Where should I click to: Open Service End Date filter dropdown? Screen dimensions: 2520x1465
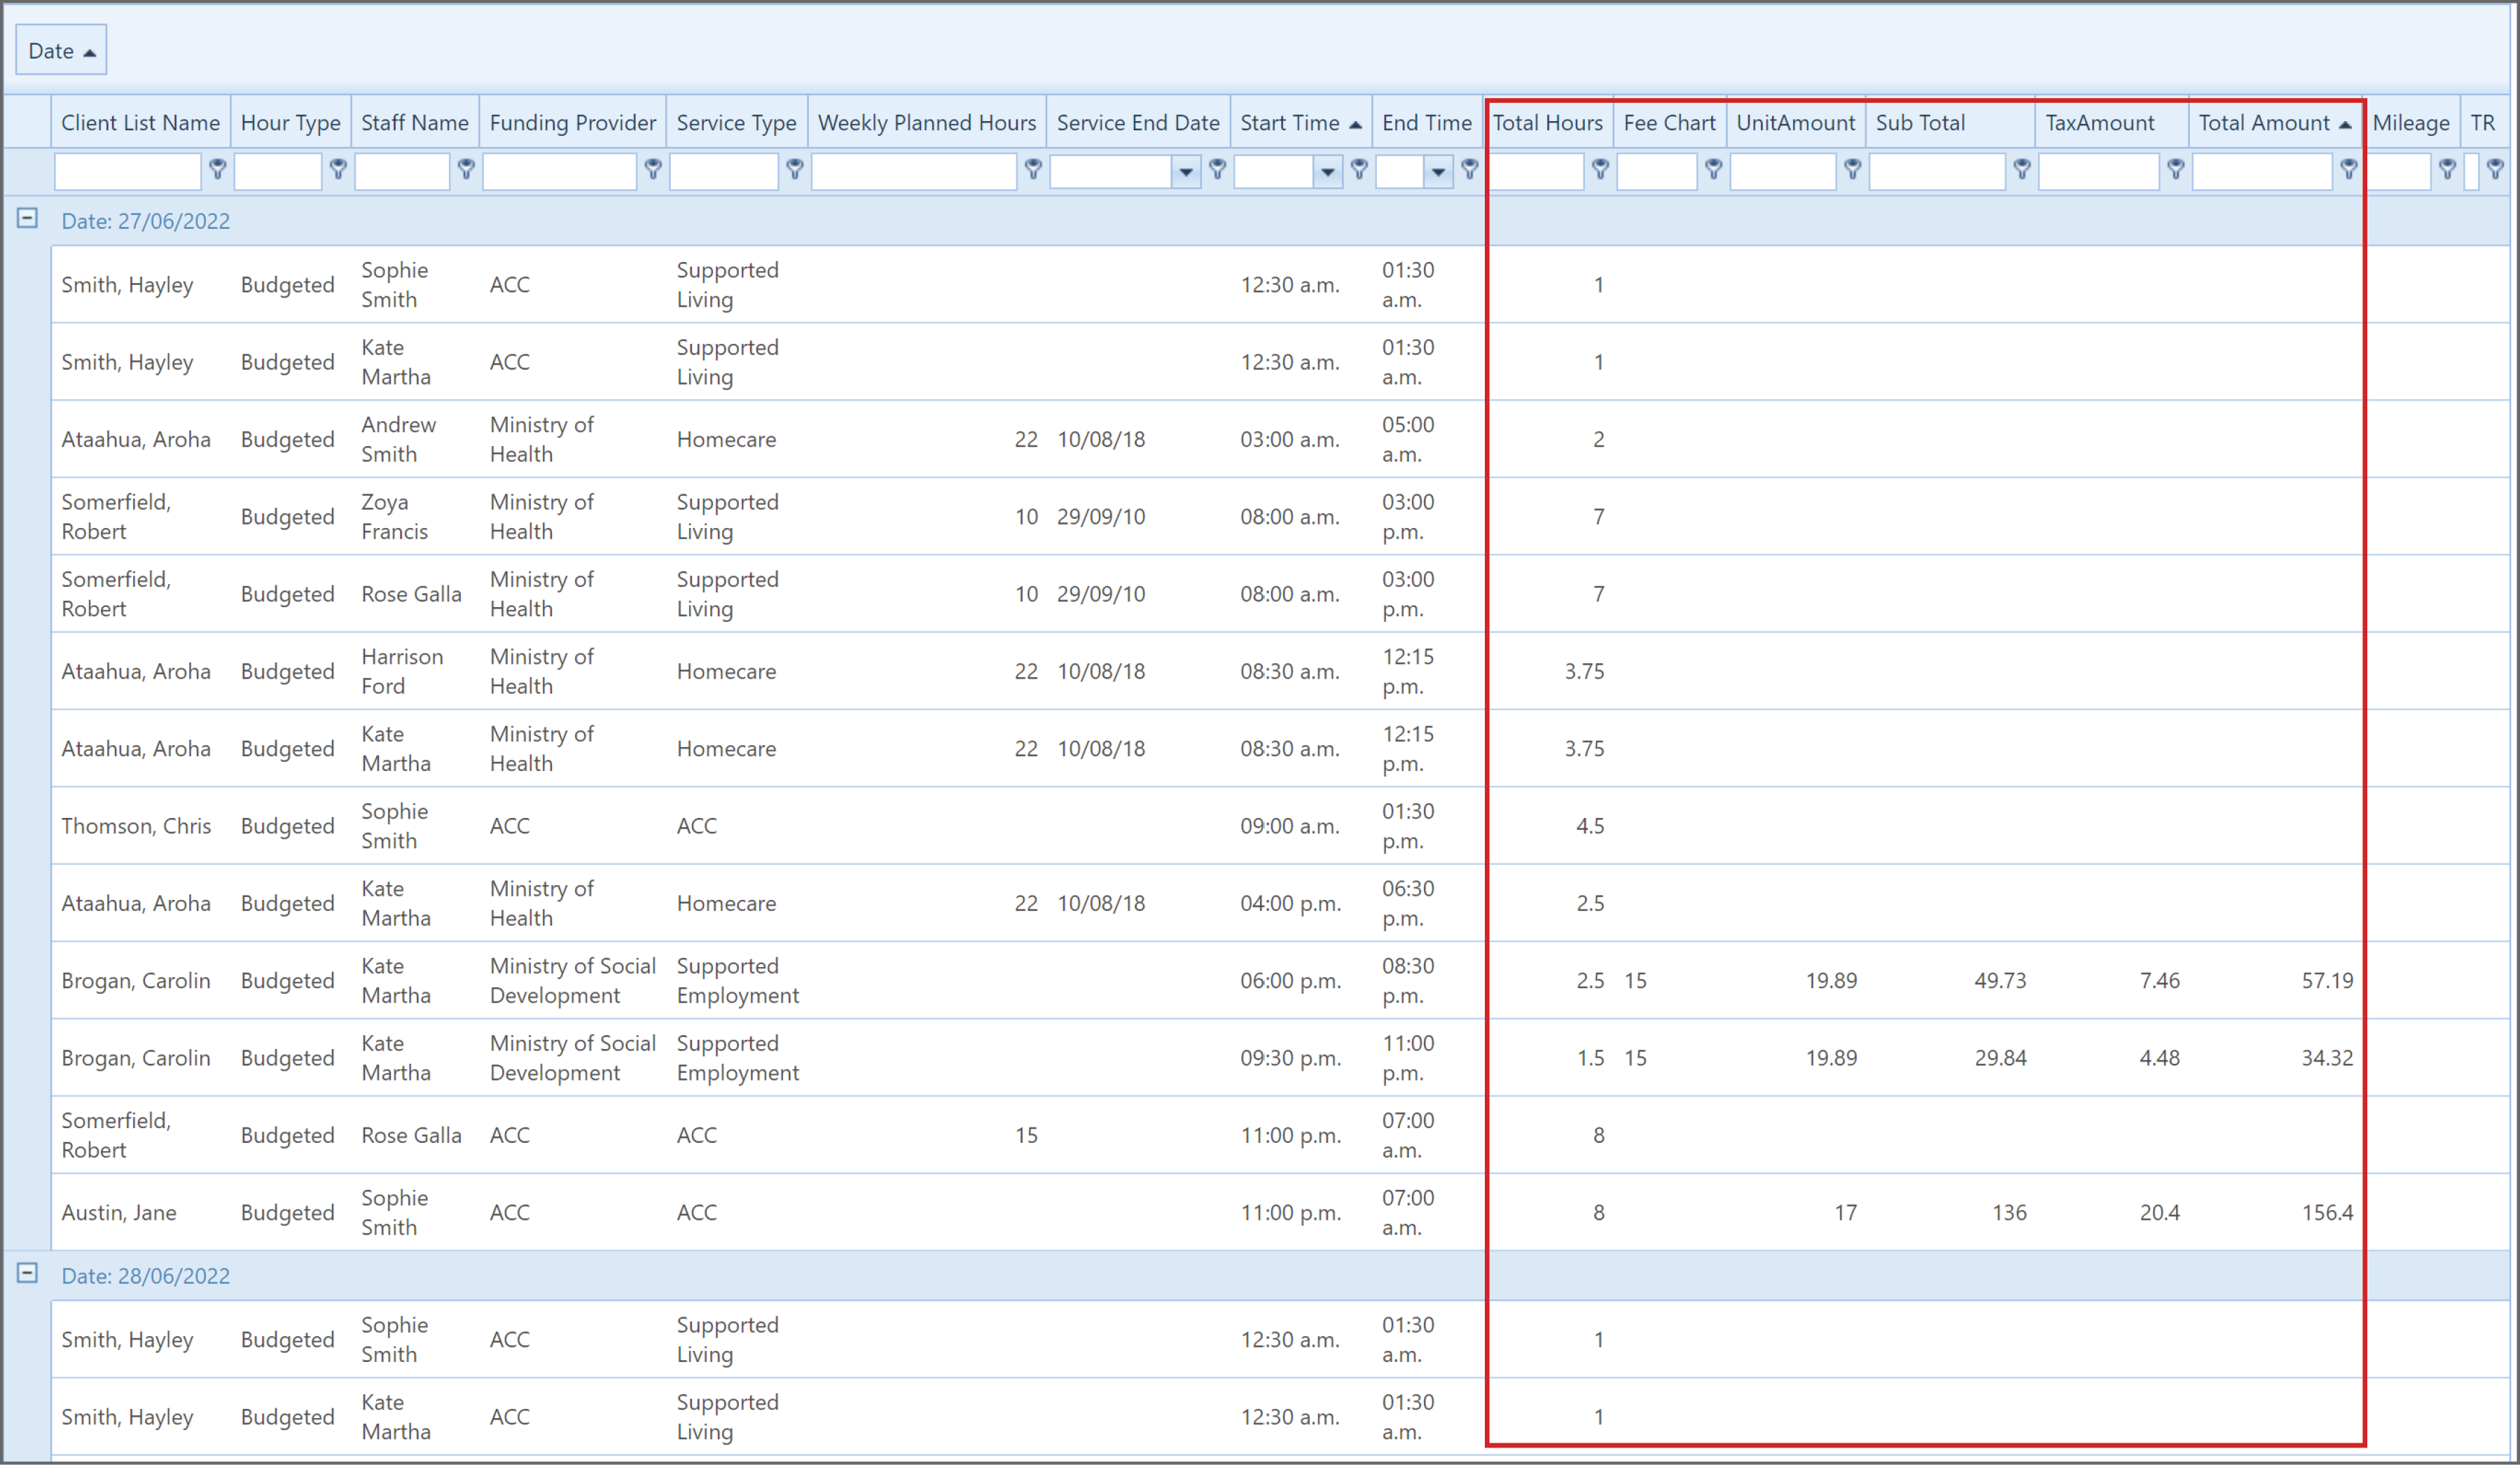[x=1186, y=172]
